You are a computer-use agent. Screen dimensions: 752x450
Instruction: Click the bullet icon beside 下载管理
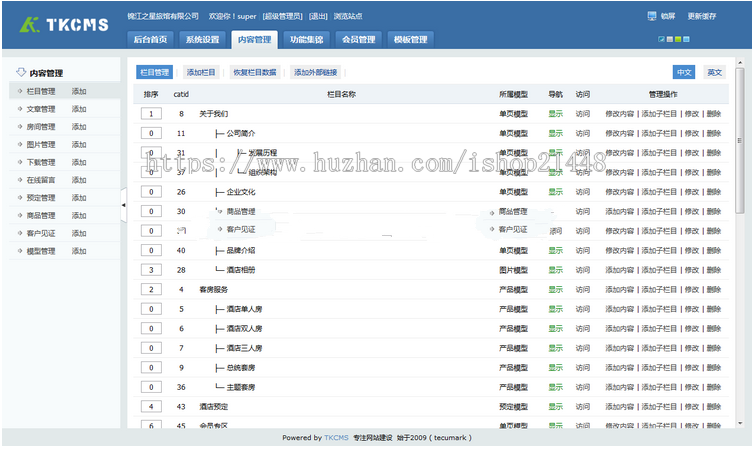pos(20,162)
